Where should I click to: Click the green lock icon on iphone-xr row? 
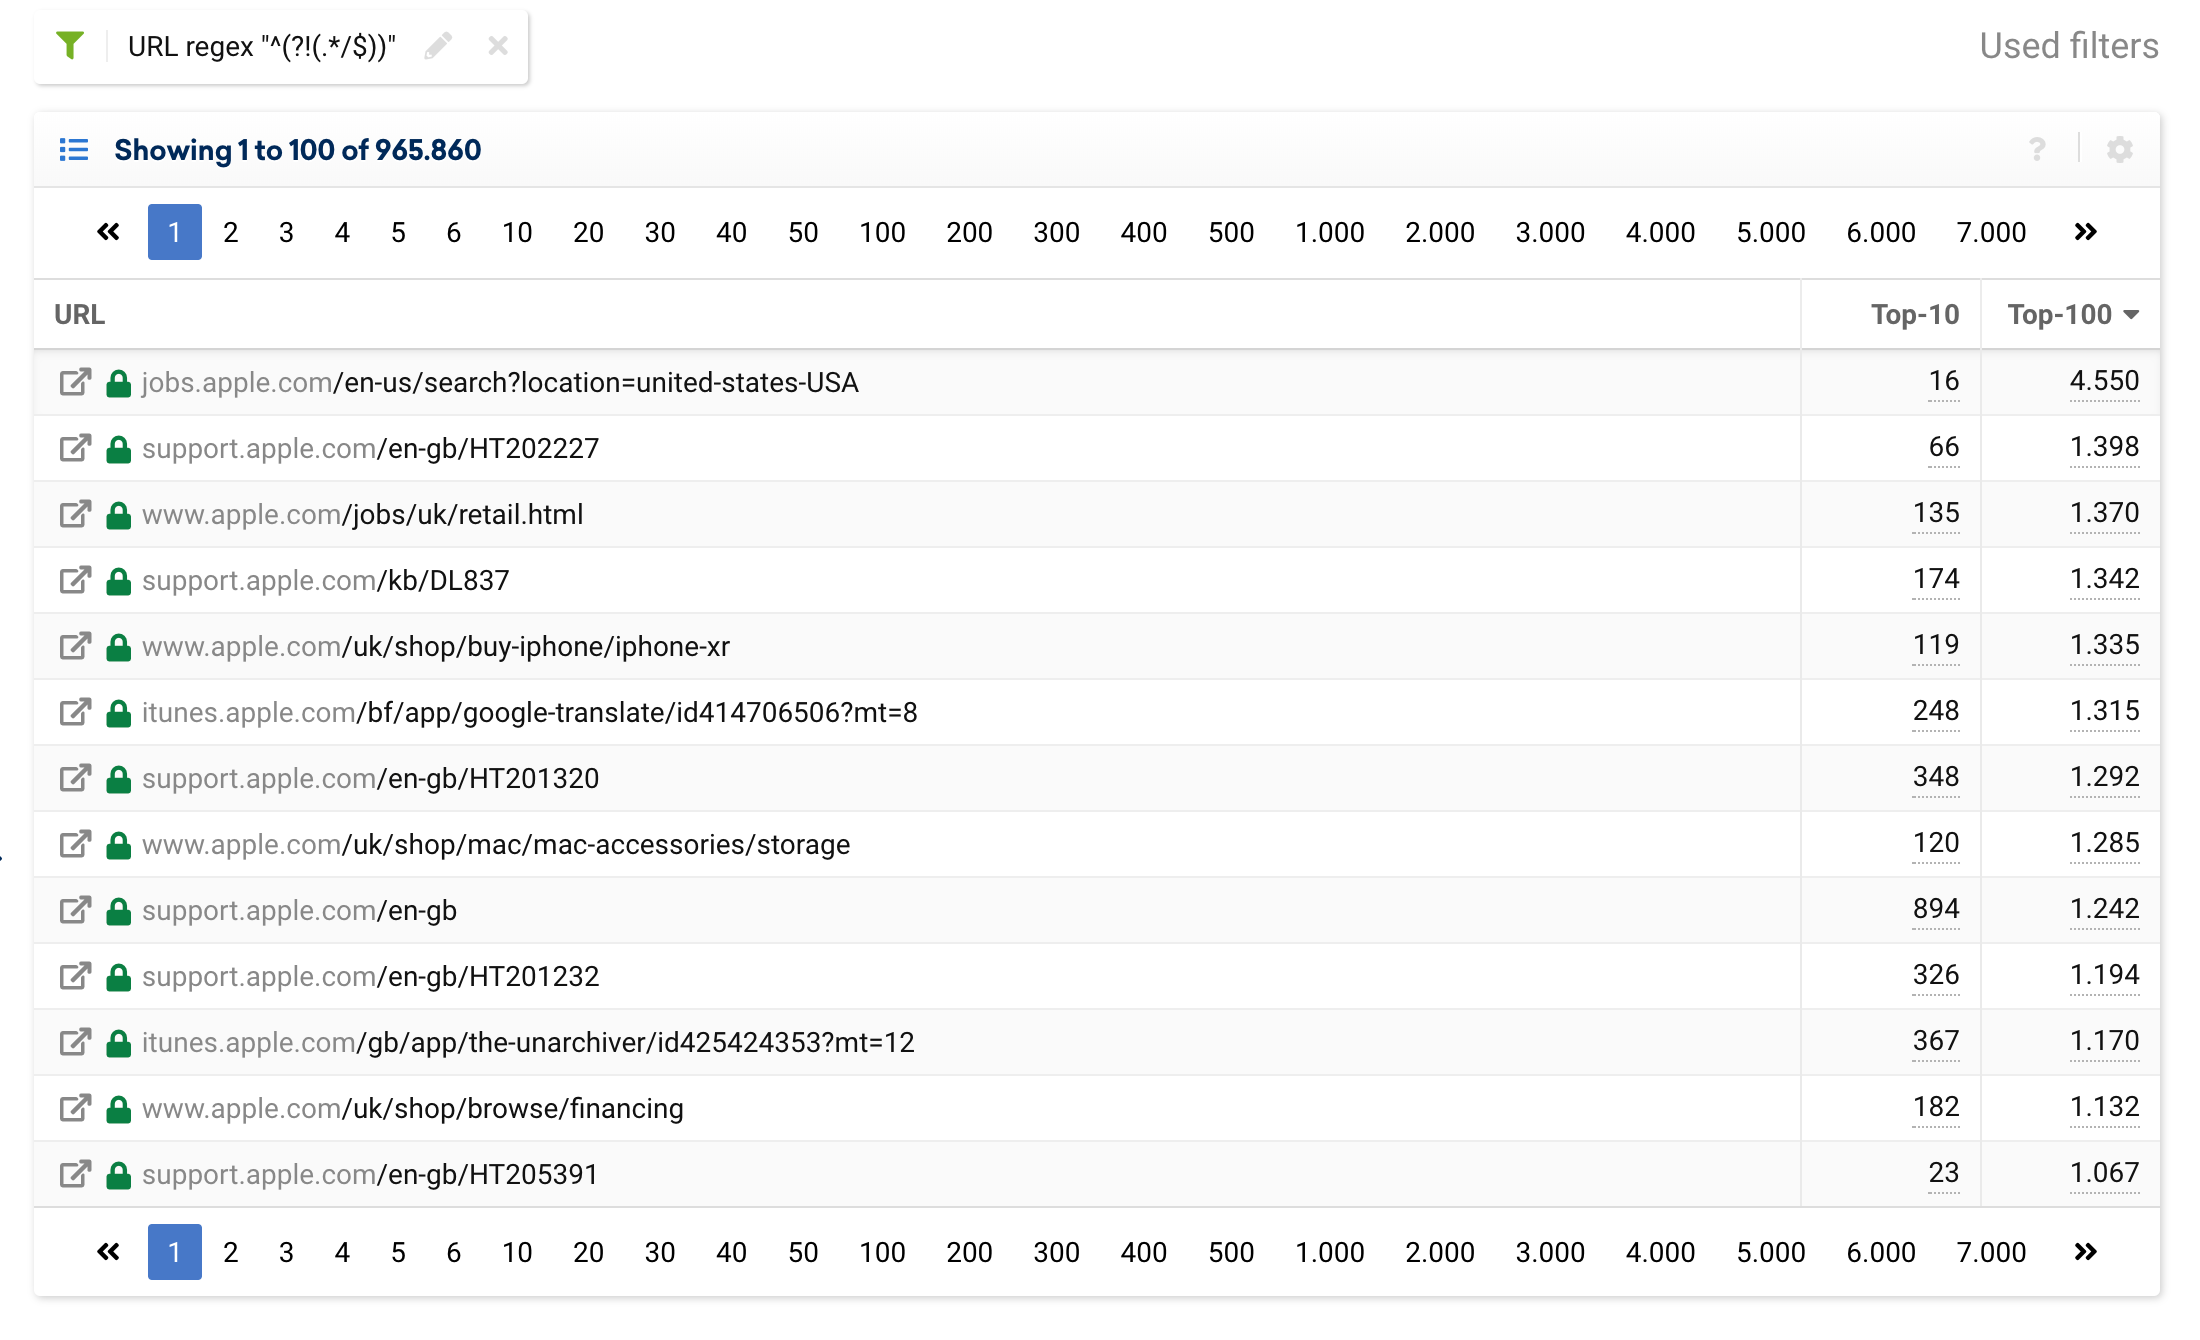[x=119, y=647]
